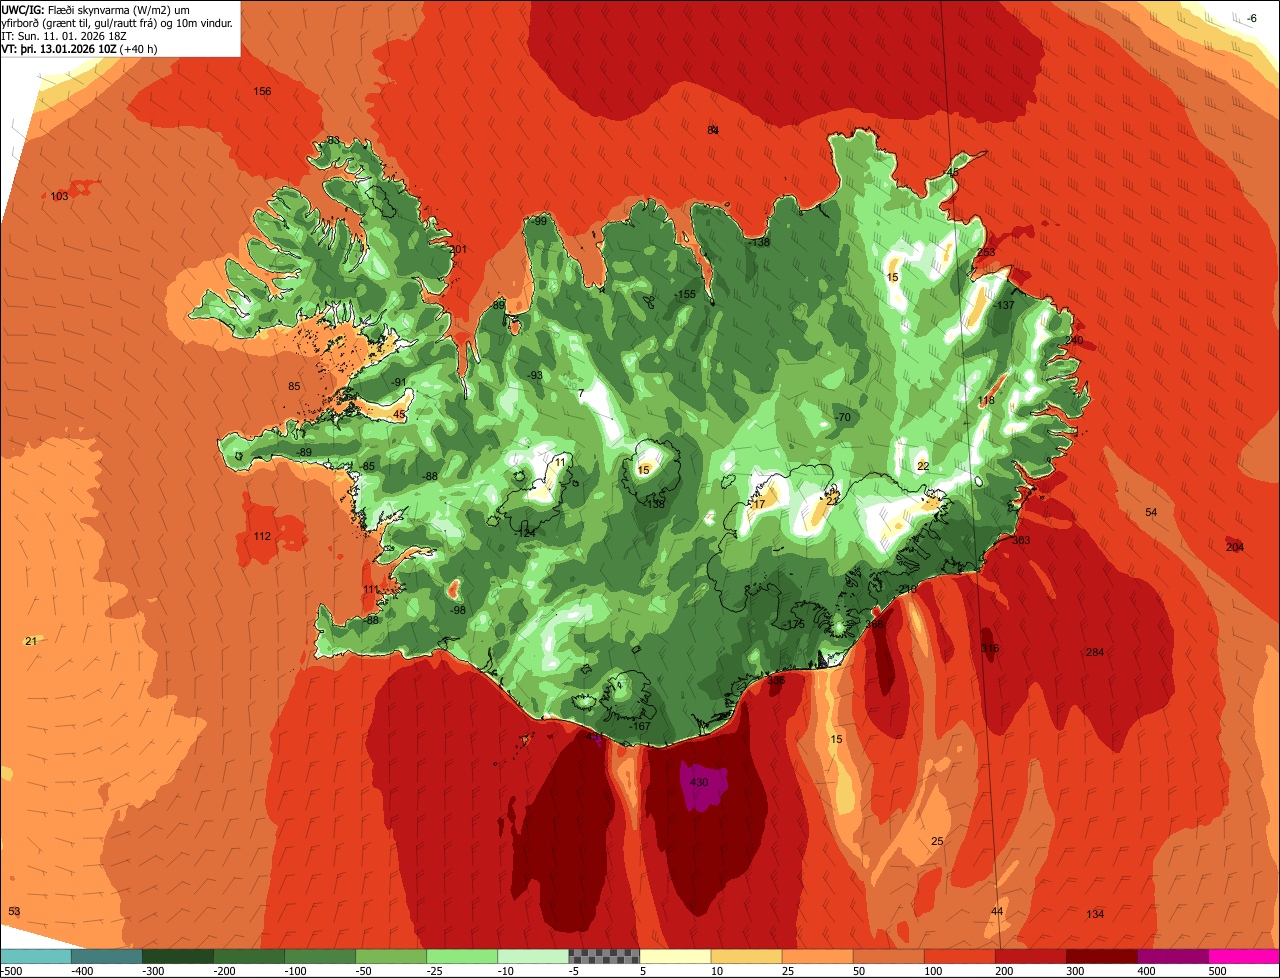This screenshot has width=1280, height=978.
Task: Click the pale yellow legend swatch between 5 and 10
Action: click(x=675, y=955)
